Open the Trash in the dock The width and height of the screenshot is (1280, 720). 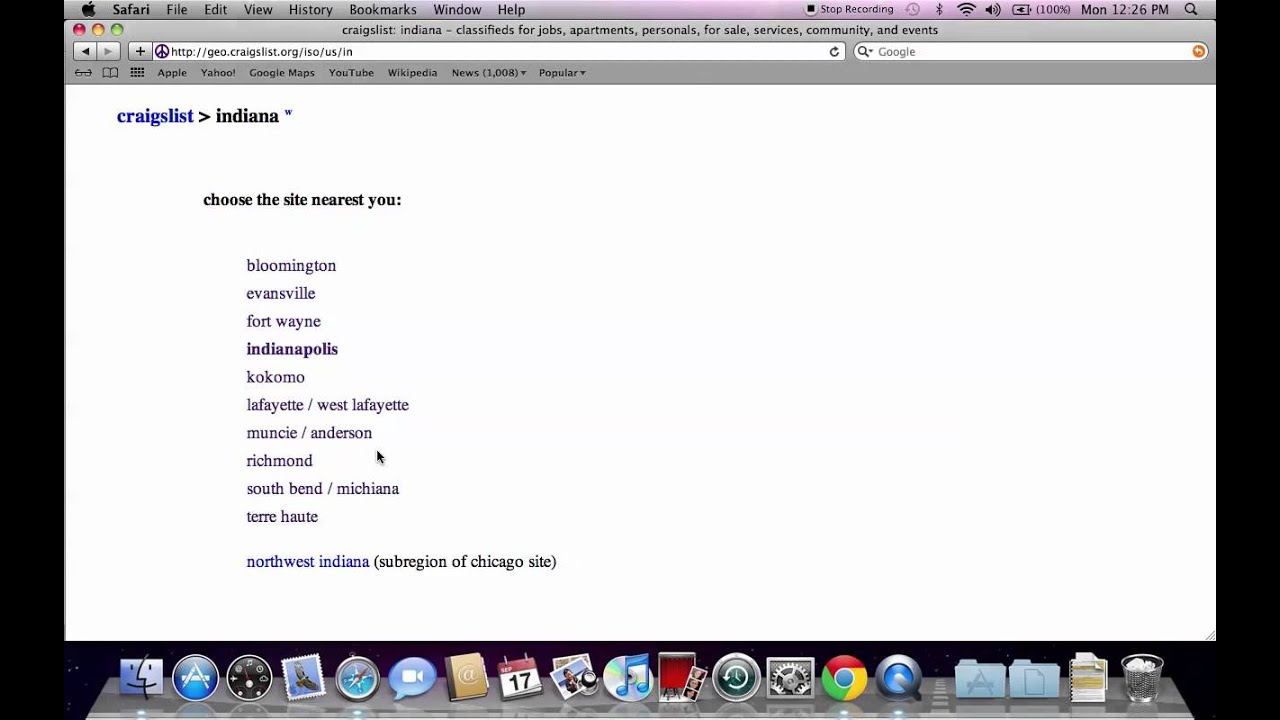tap(1141, 678)
